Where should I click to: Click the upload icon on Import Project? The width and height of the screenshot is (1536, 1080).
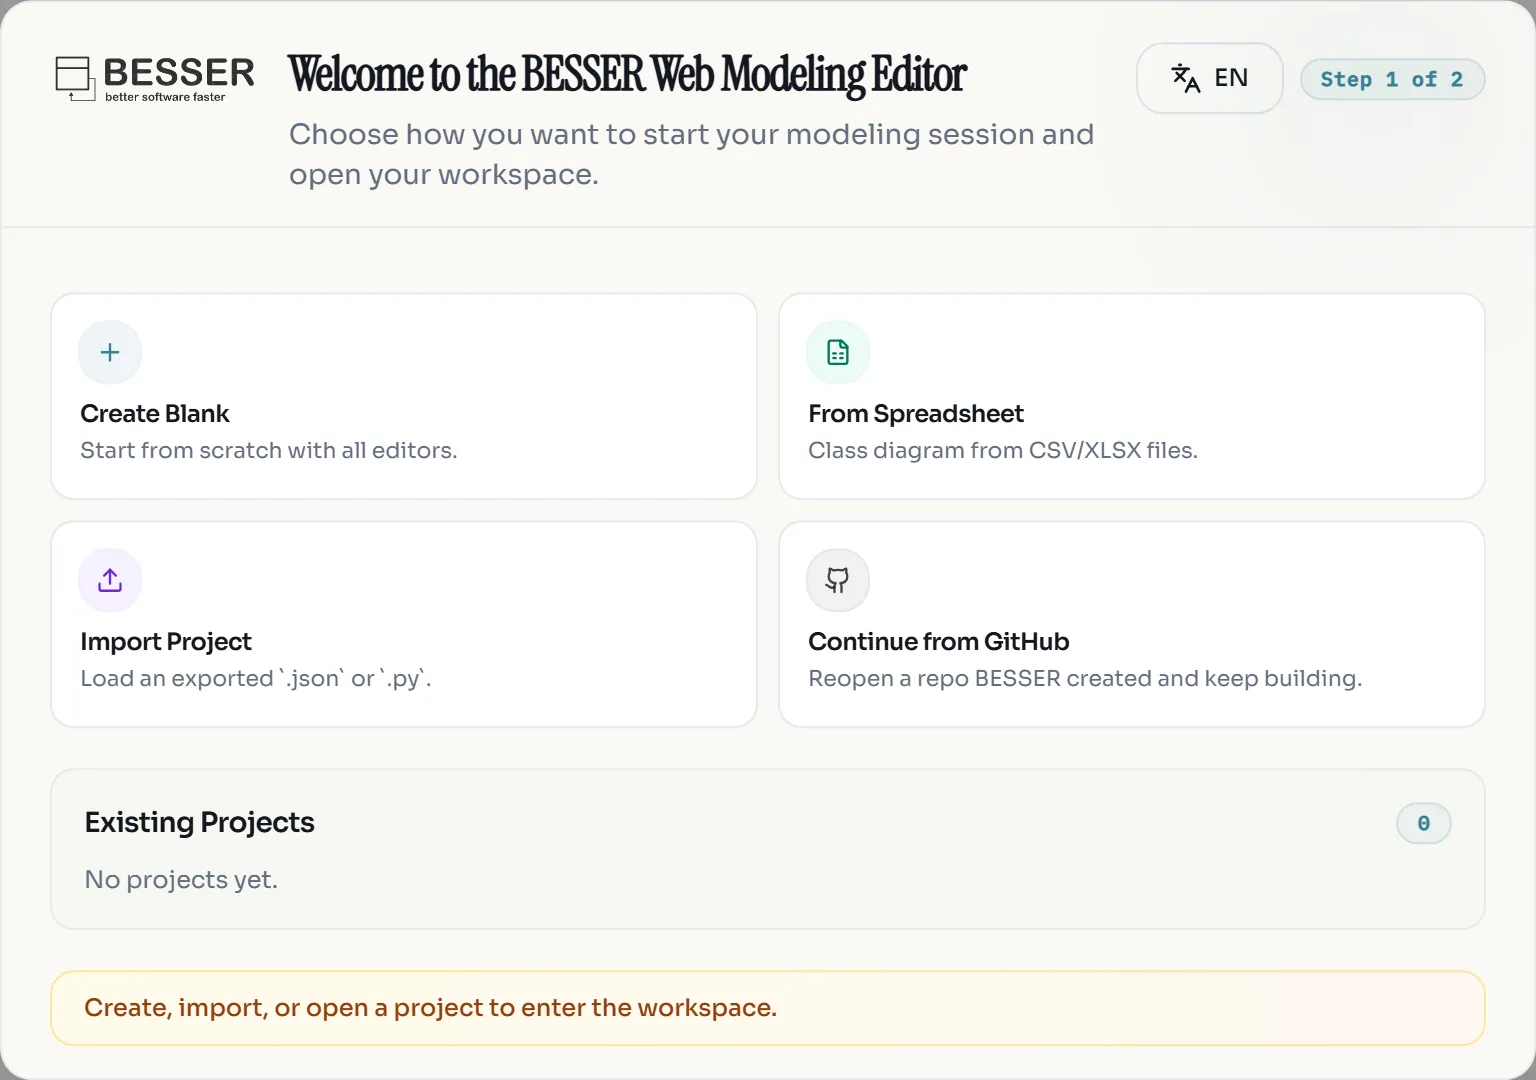point(110,580)
